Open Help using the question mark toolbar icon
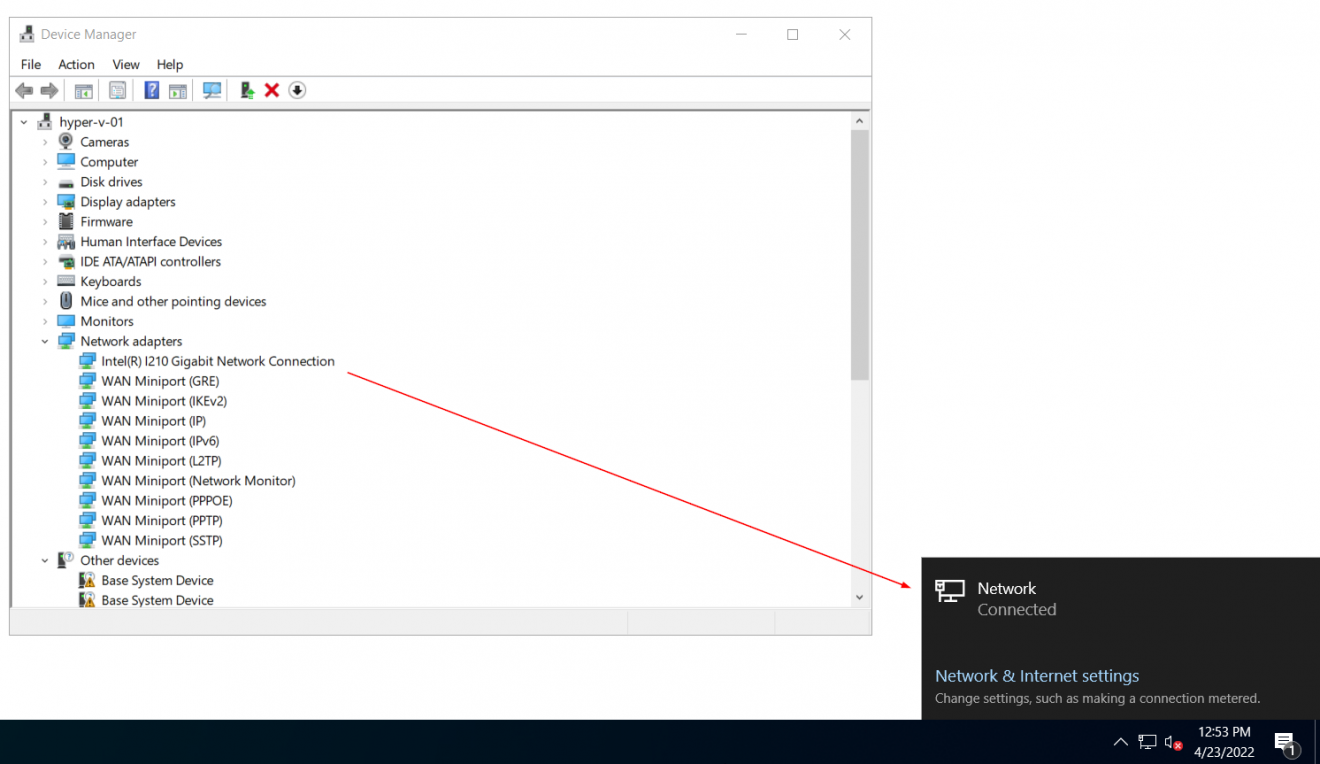This screenshot has height=764, width=1320. pyautogui.click(x=151, y=90)
